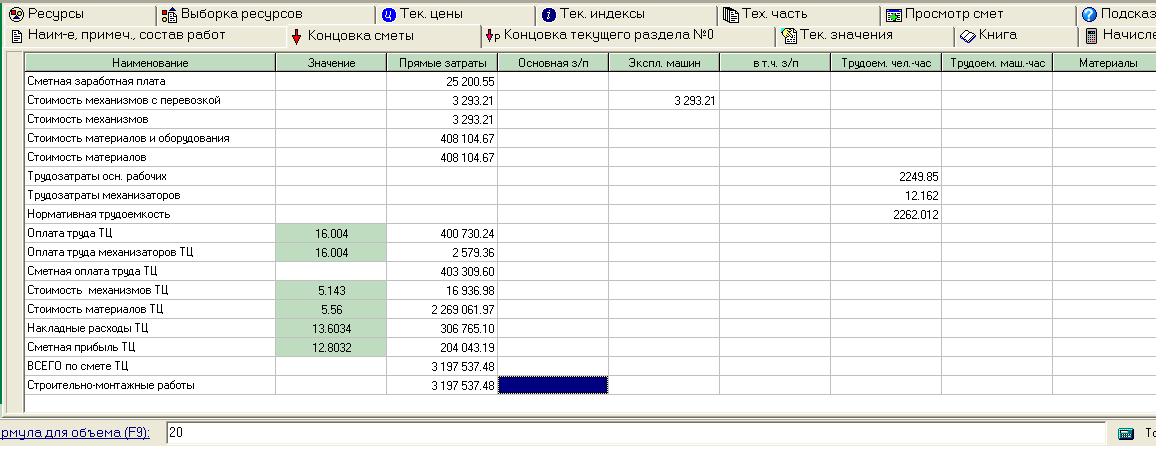1171x457 pixels.
Task: Click the formula field containing 20
Action: pos(635,433)
